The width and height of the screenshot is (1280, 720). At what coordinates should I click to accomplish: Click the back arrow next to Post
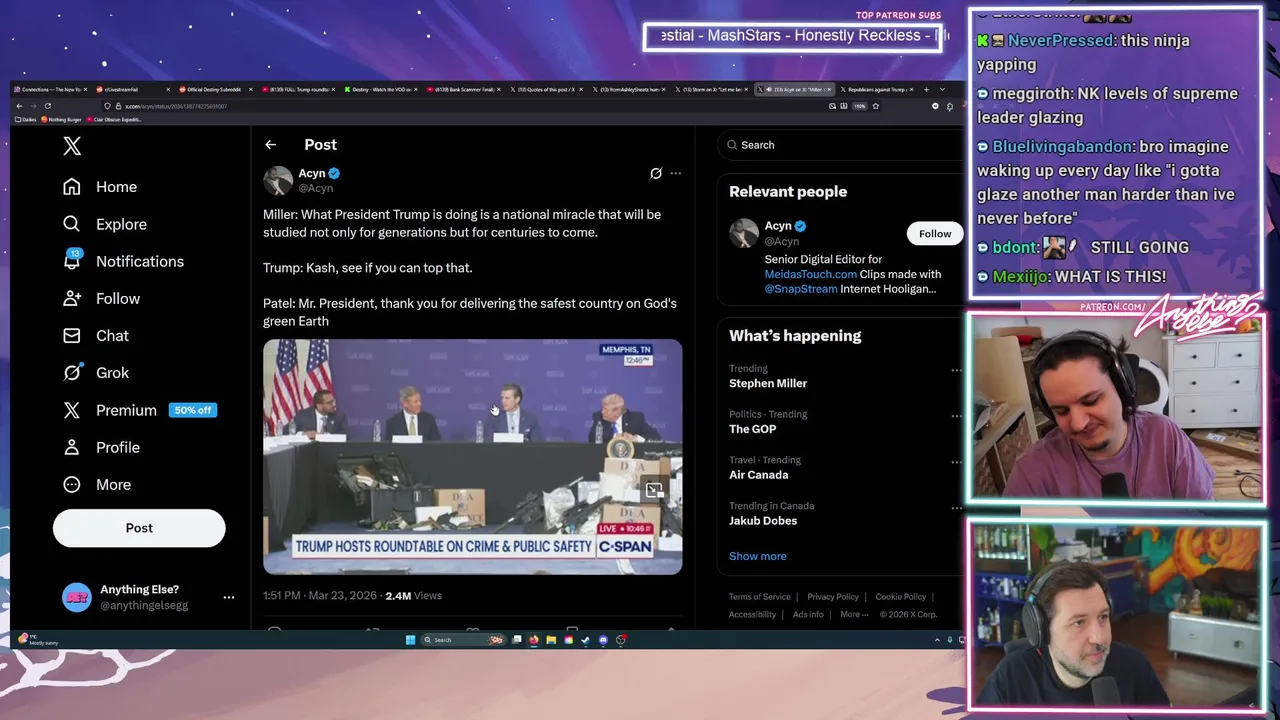[270, 145]
